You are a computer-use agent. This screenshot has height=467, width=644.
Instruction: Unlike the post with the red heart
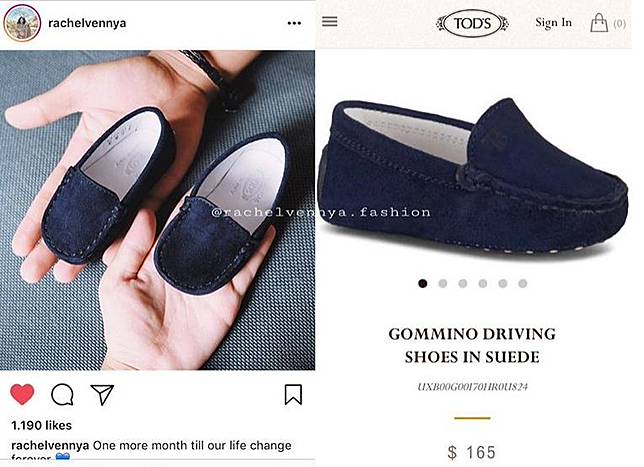pyautogui.click(x=22, y=394)
